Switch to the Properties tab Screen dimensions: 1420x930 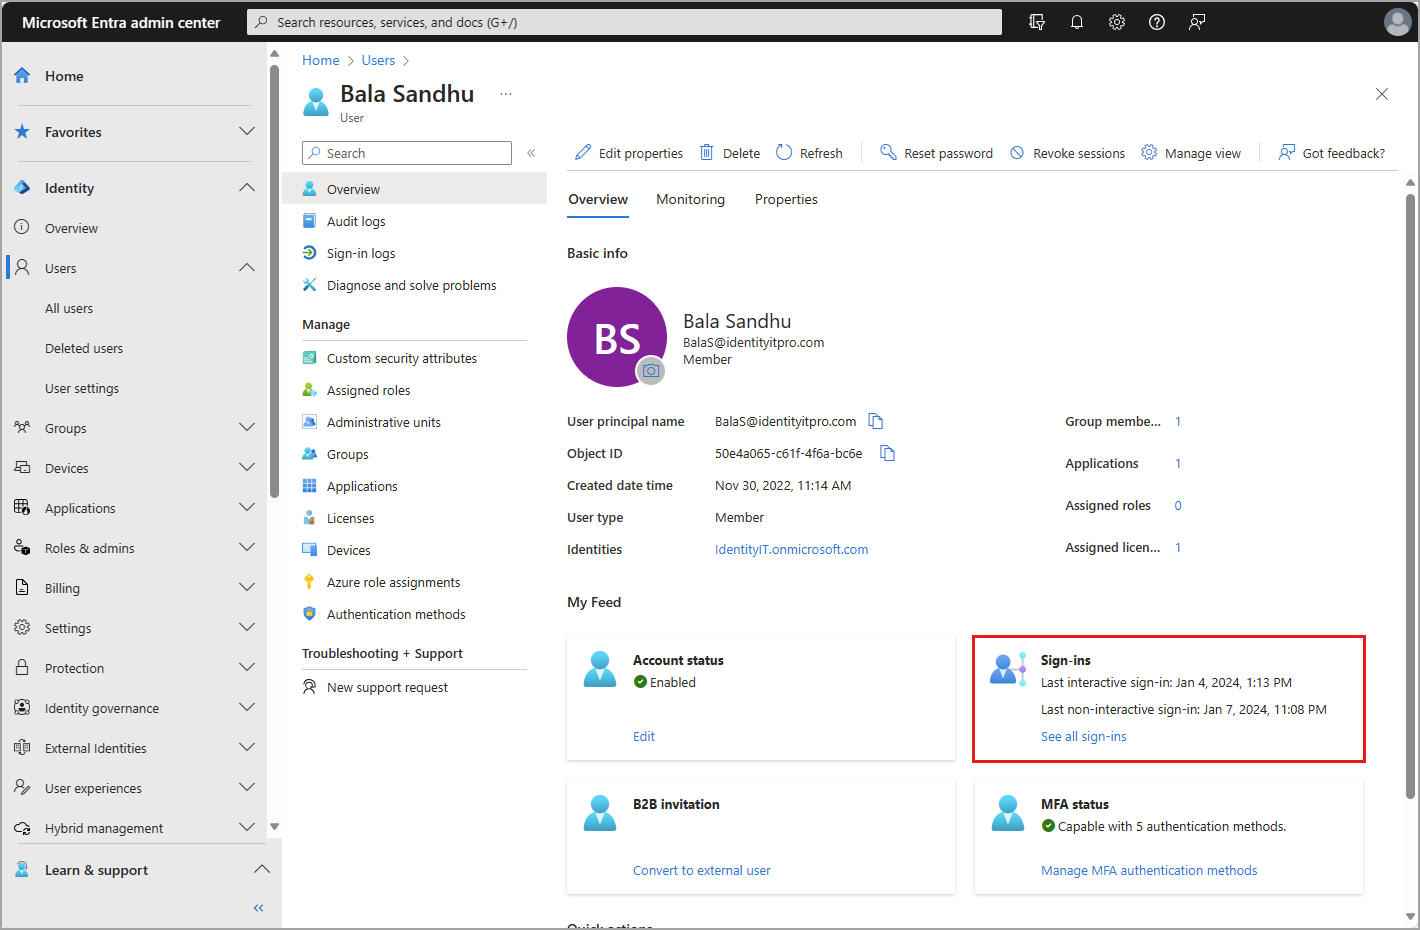(786, 199)
